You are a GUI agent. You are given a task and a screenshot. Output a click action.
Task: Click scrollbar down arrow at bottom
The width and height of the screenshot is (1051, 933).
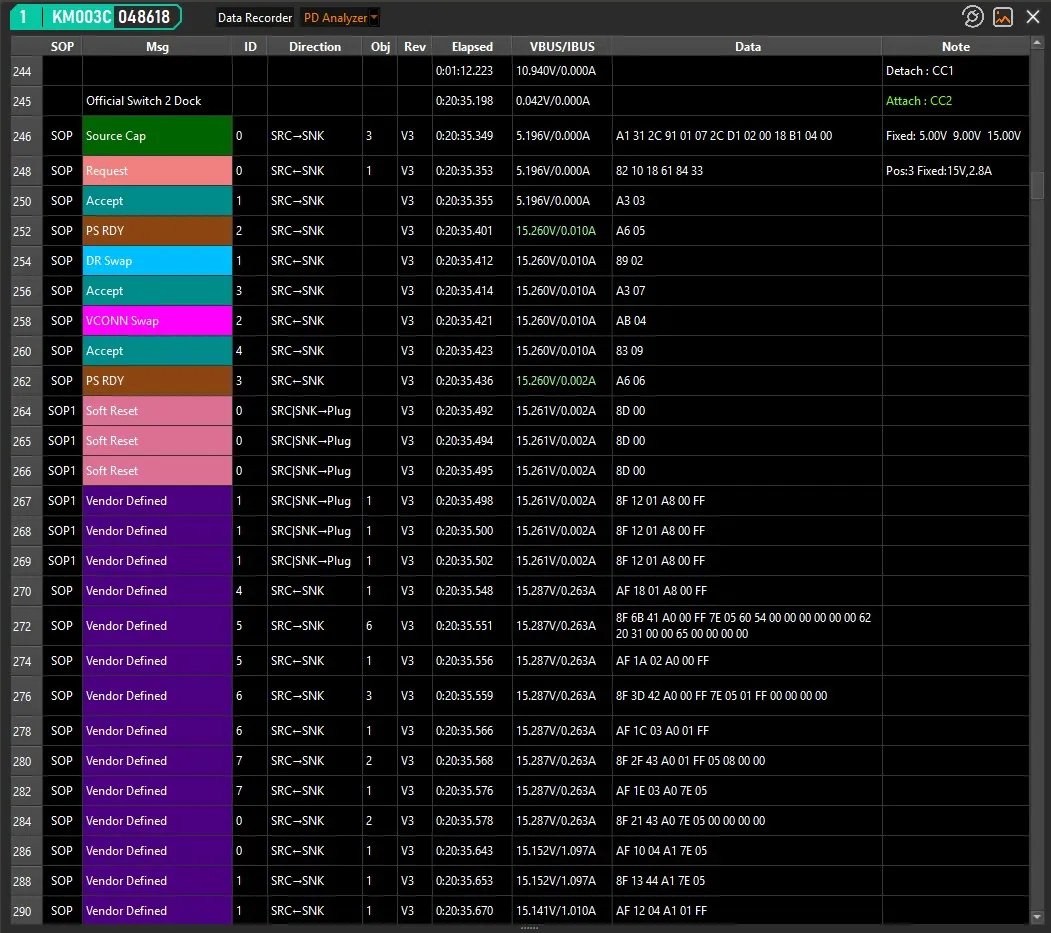[1037, 916]
